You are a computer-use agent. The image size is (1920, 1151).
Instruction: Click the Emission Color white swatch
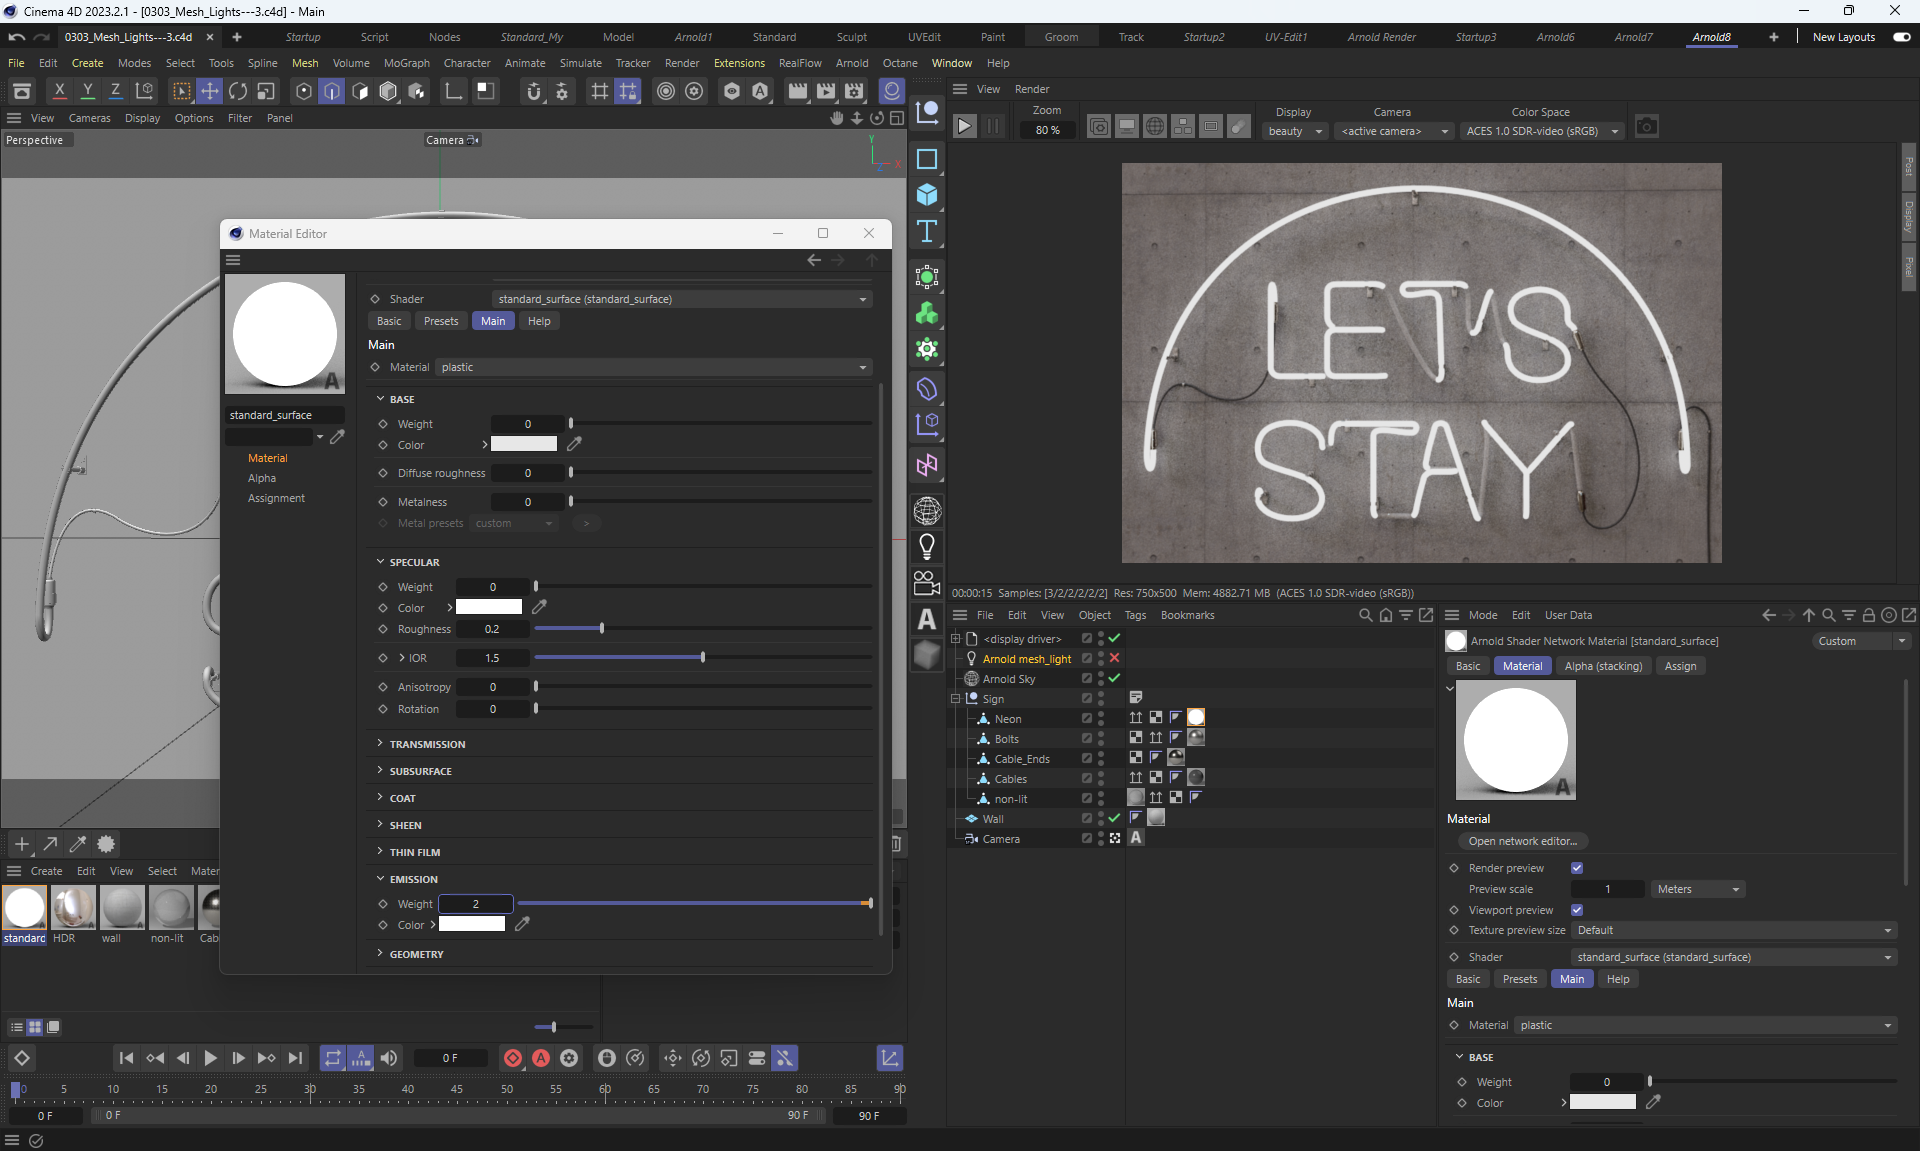point(472,925)
